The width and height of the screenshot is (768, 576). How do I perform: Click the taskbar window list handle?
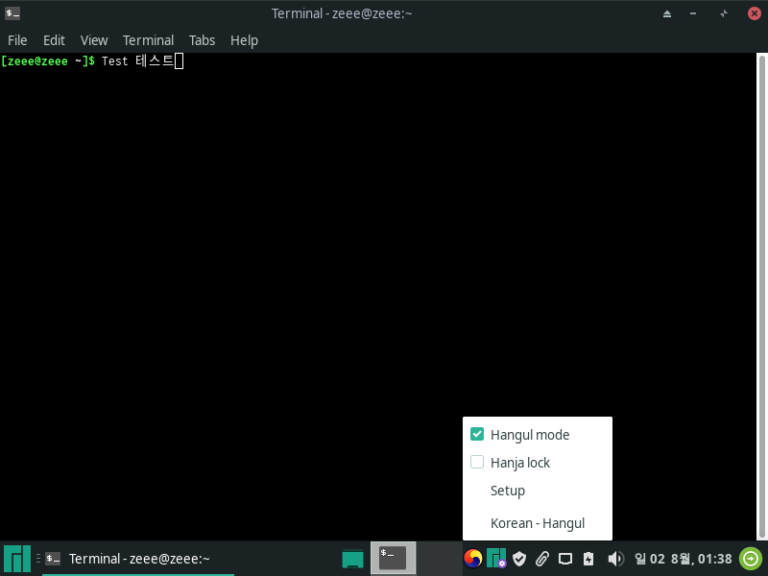point(38,558)
